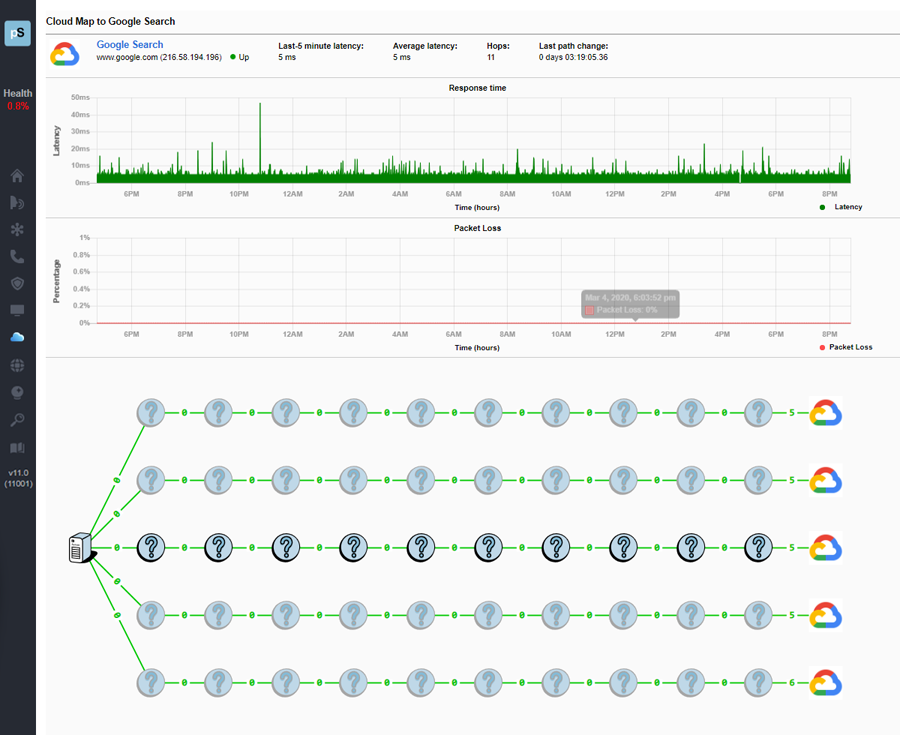Click the pS logo in the top-left corner

tap(17, 33)
